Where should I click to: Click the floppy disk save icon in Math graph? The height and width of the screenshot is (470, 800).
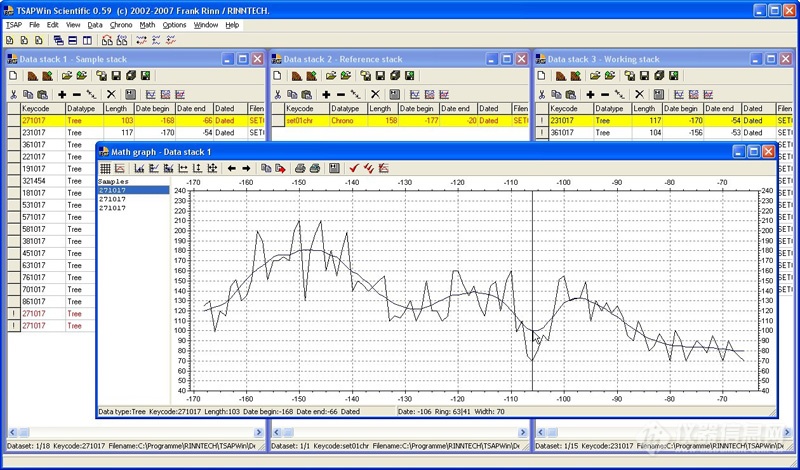point(334,168)
